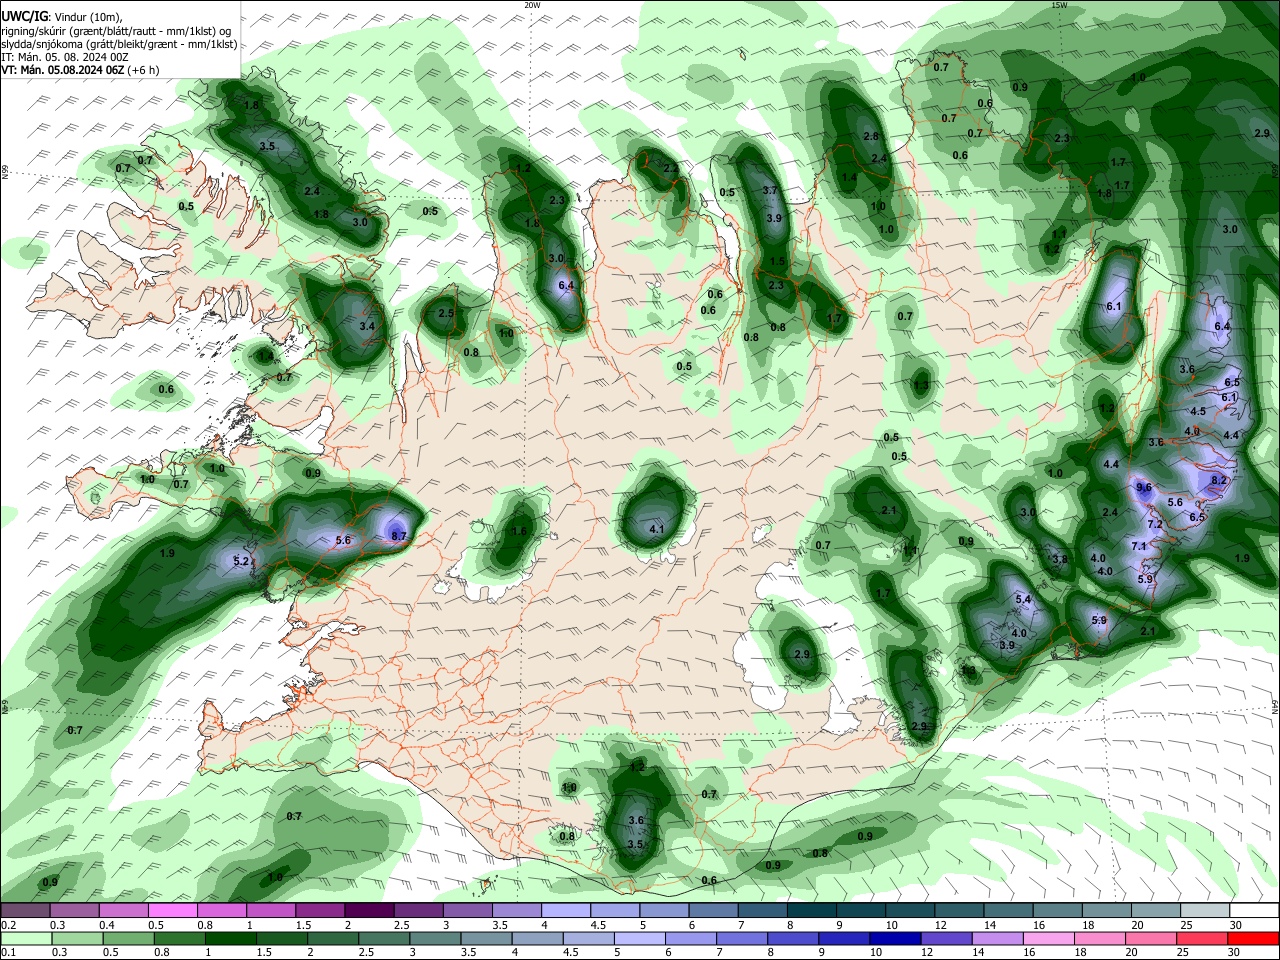Image resolution: width=1280 pixels, height=960 pixels.
Task: Click the 2.2 value on the north coast
Action: [x=670, y=168]
